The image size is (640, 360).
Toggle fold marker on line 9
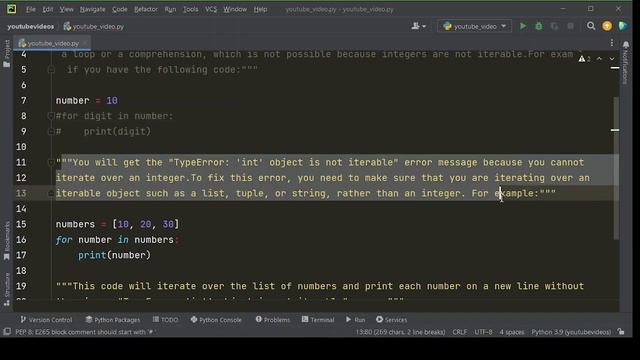tap(51, 131)
